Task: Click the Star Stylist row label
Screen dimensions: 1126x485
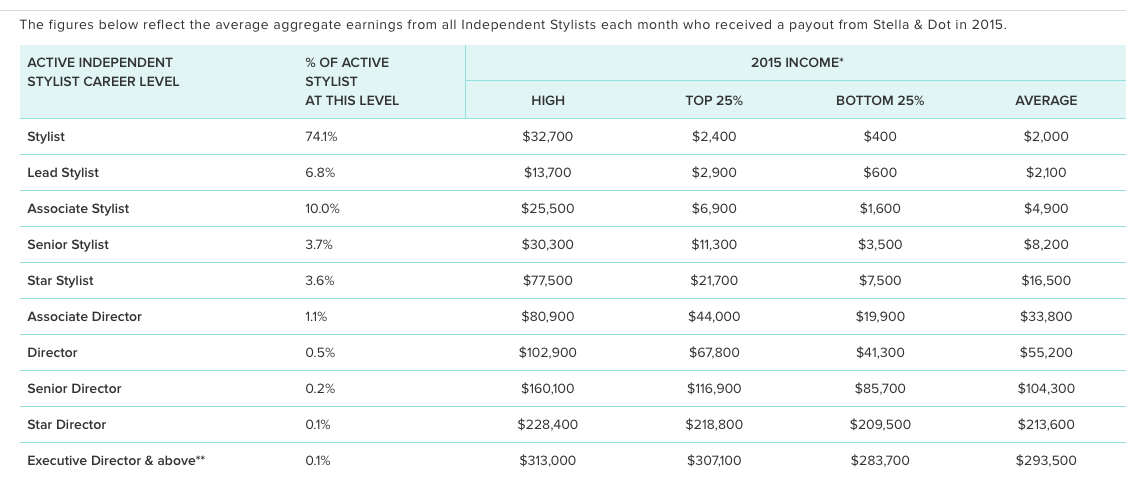Action: [60, 280]
